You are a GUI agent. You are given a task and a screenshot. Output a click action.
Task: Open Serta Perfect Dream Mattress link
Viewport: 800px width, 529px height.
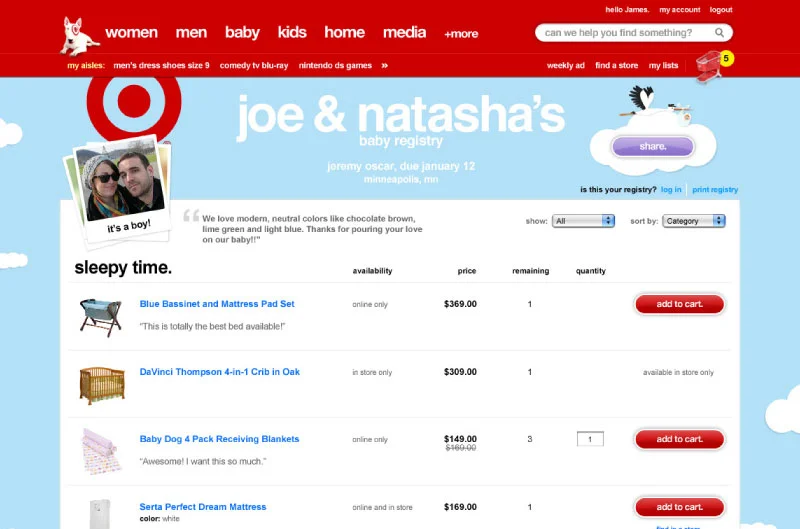[x=203, y=507]
